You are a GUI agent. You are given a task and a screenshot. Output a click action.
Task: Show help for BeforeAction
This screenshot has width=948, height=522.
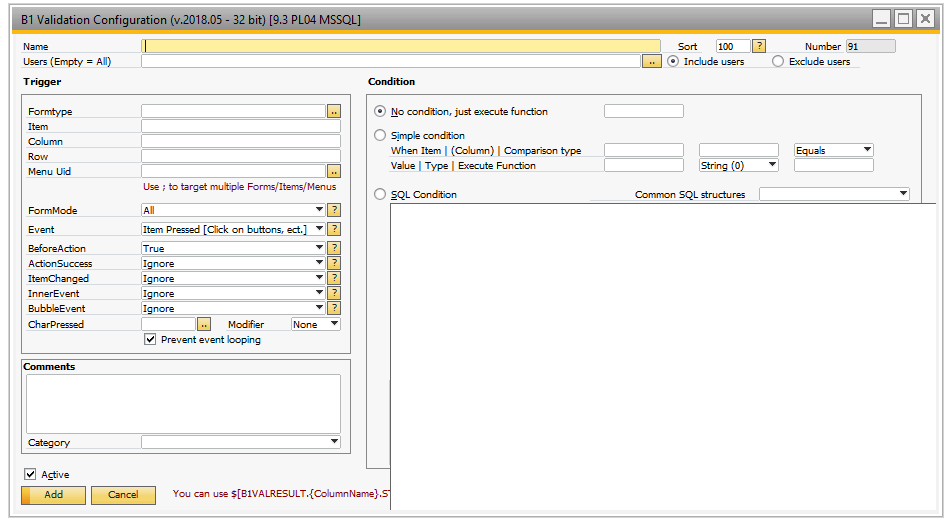tap(334, 248)
